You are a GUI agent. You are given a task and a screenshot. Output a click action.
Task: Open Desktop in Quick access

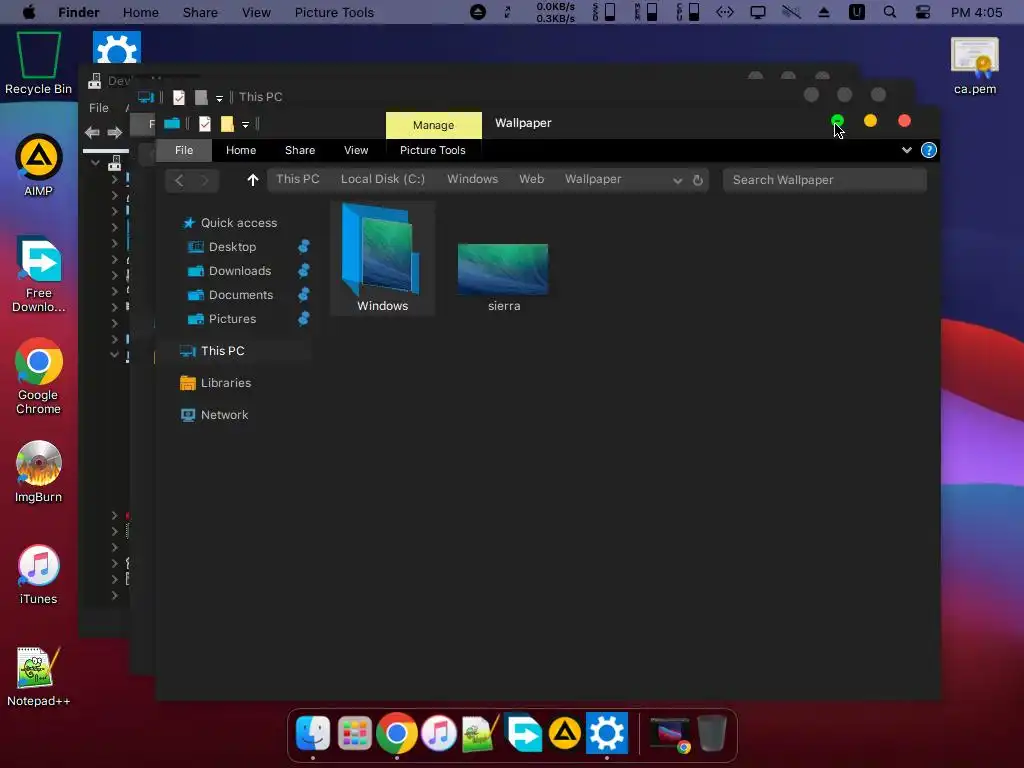pos(232,247)
